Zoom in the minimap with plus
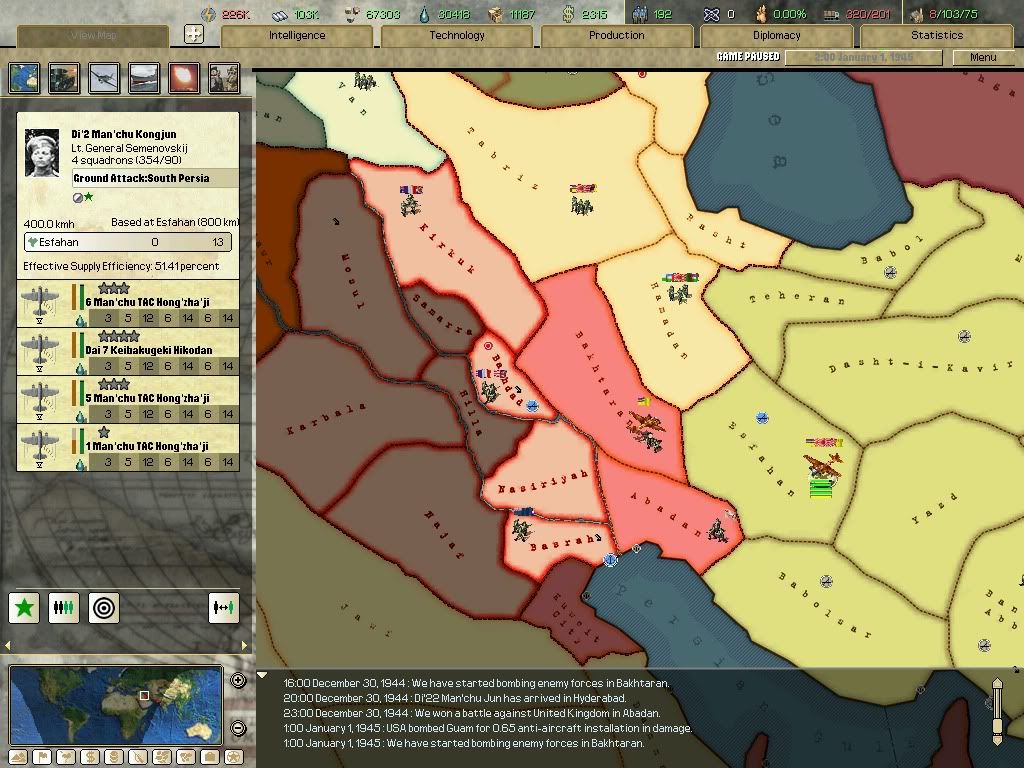The height and width of the screenshot is (768, 1024). coord(238,680)
